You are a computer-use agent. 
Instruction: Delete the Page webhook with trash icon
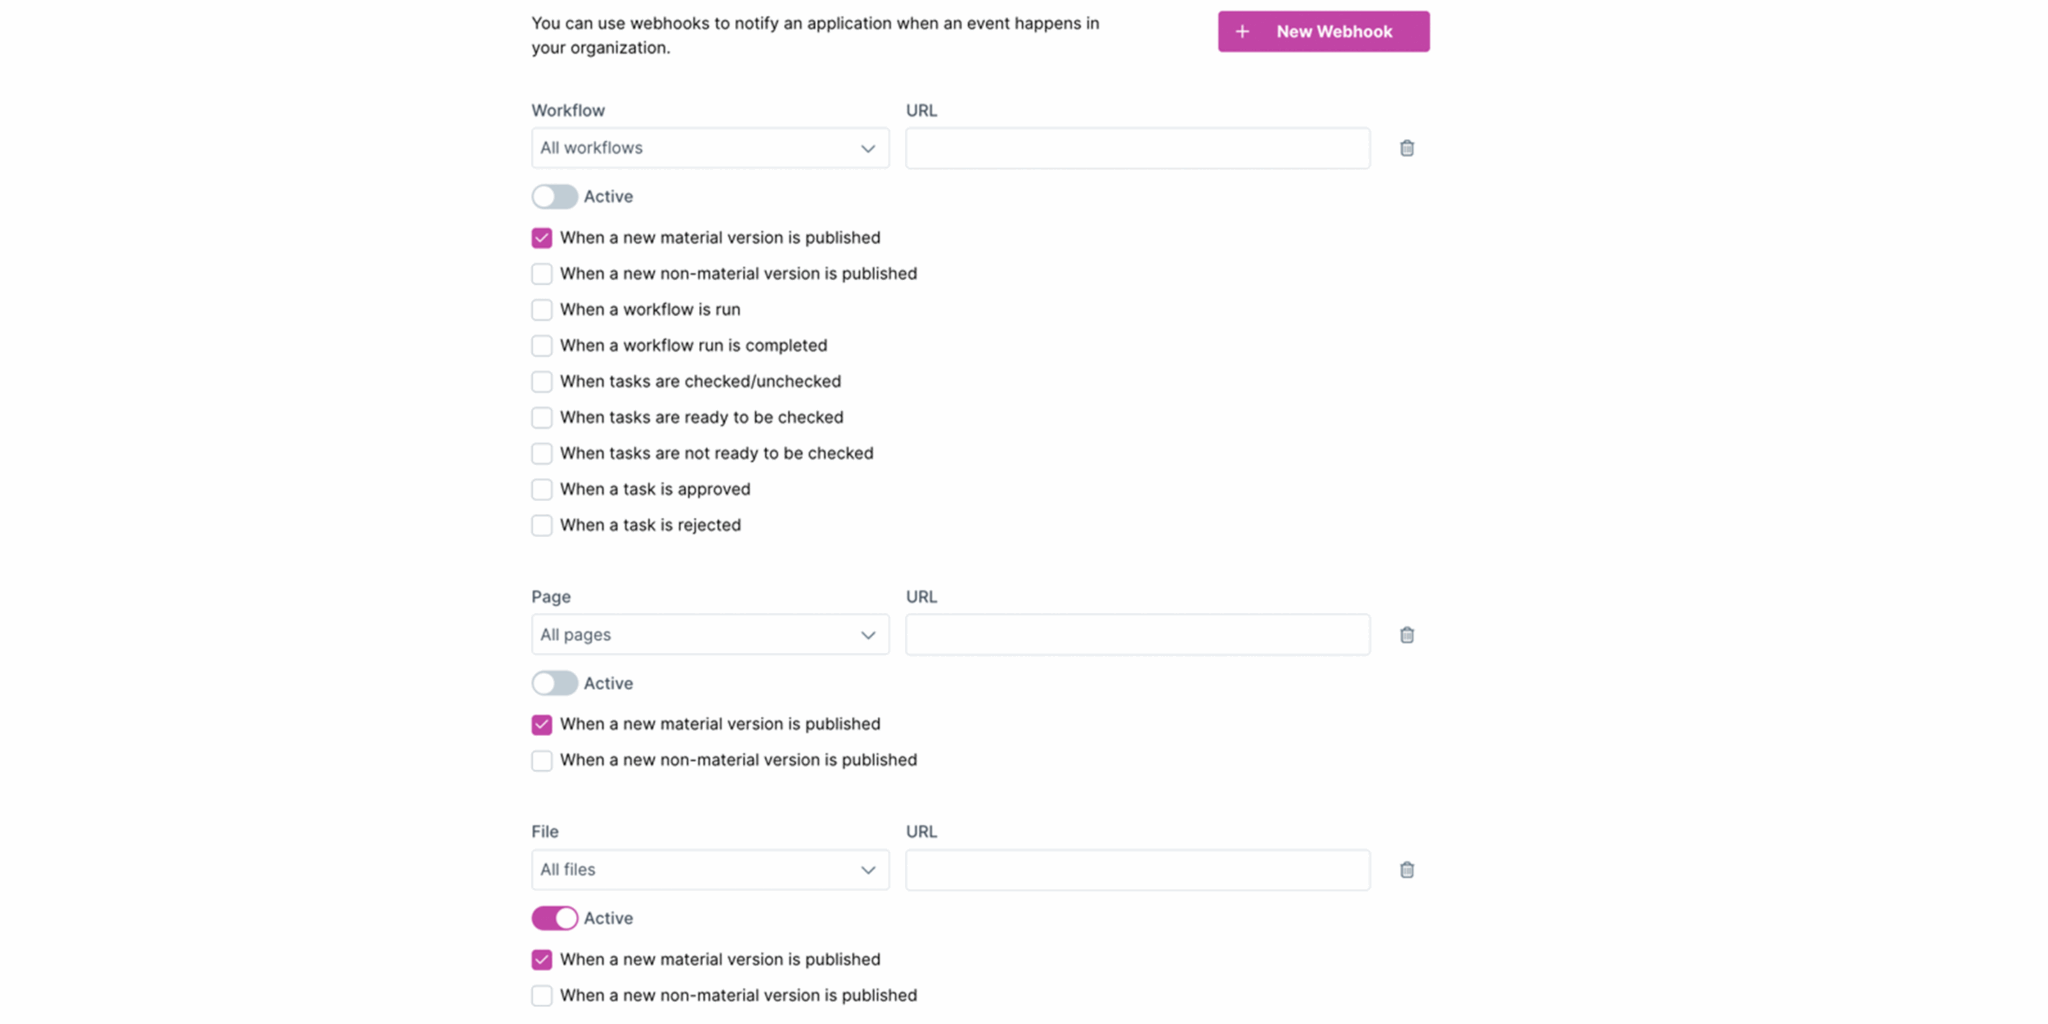(x=1406, y=635)
